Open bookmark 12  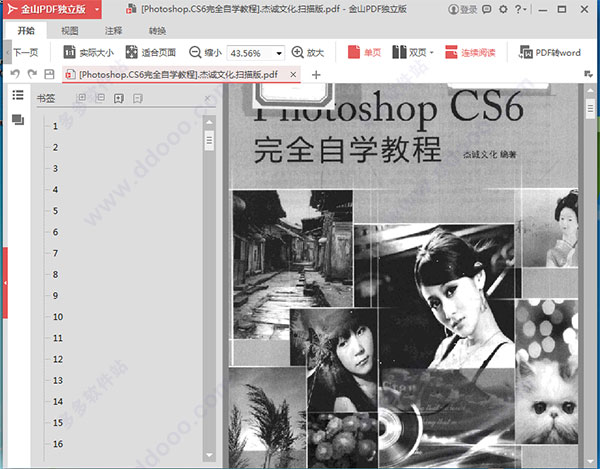[x=58, y=360]
